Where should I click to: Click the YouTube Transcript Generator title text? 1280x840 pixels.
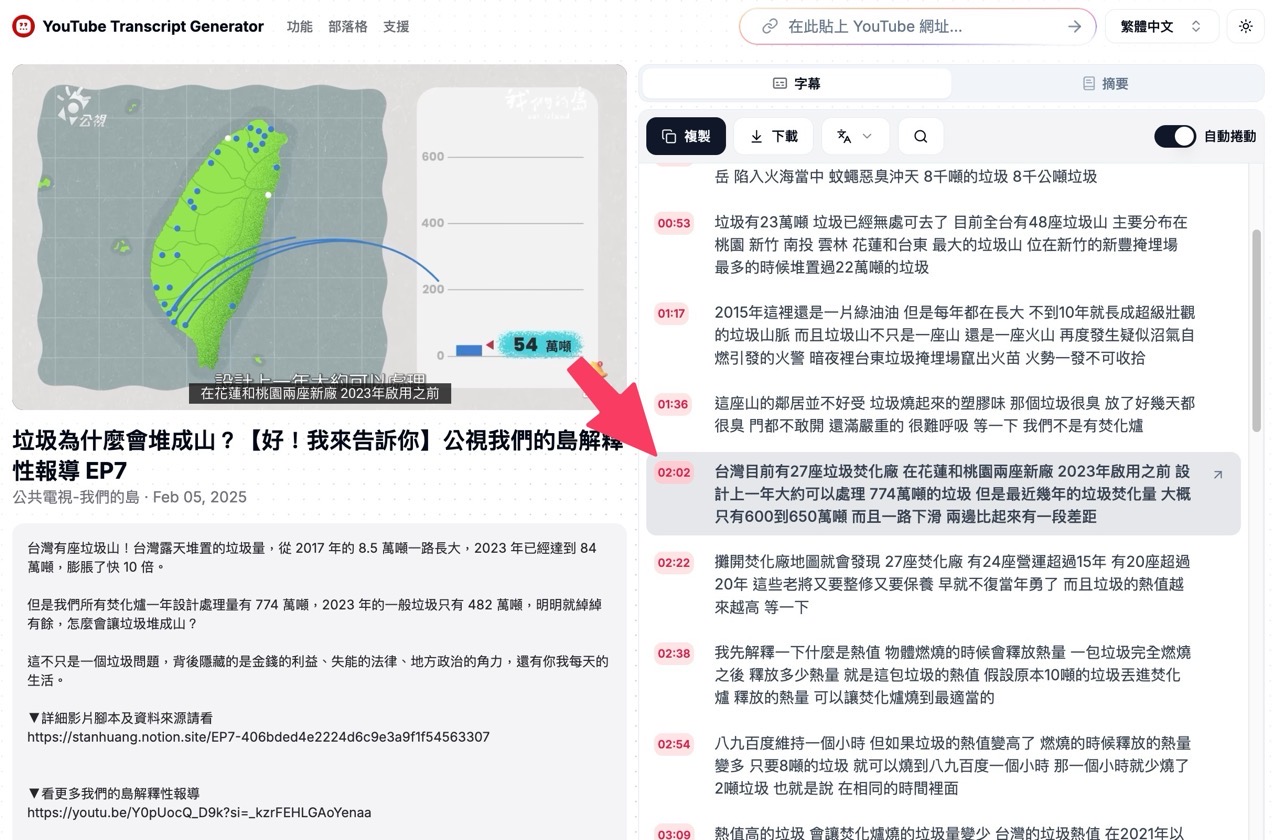pos(153,27)
